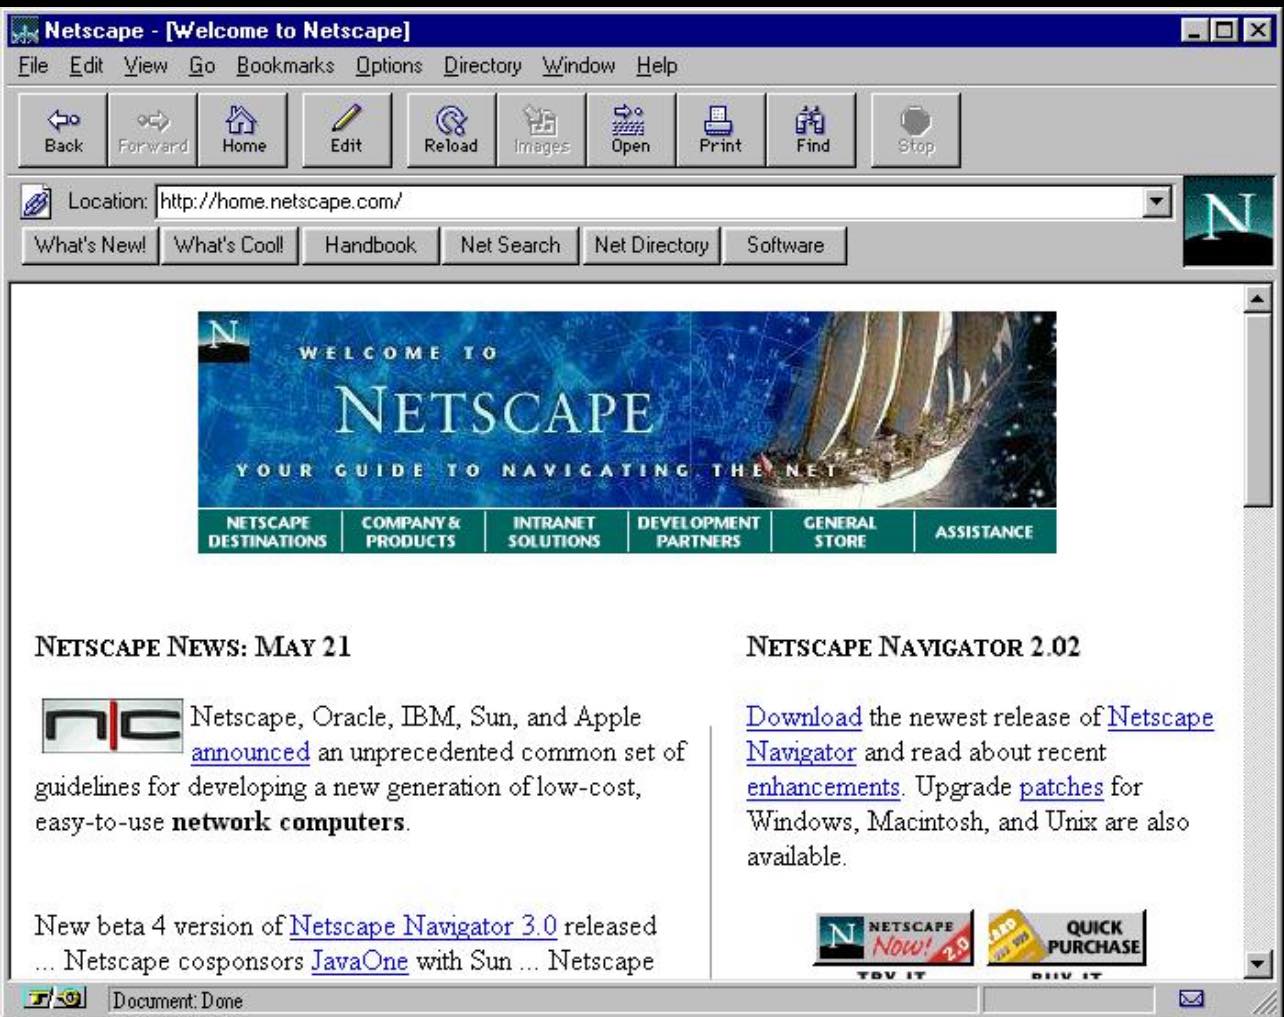This screenshot has width=1284, height=1017.
Task: Open Assistance banner section
Action: point(985,532)
